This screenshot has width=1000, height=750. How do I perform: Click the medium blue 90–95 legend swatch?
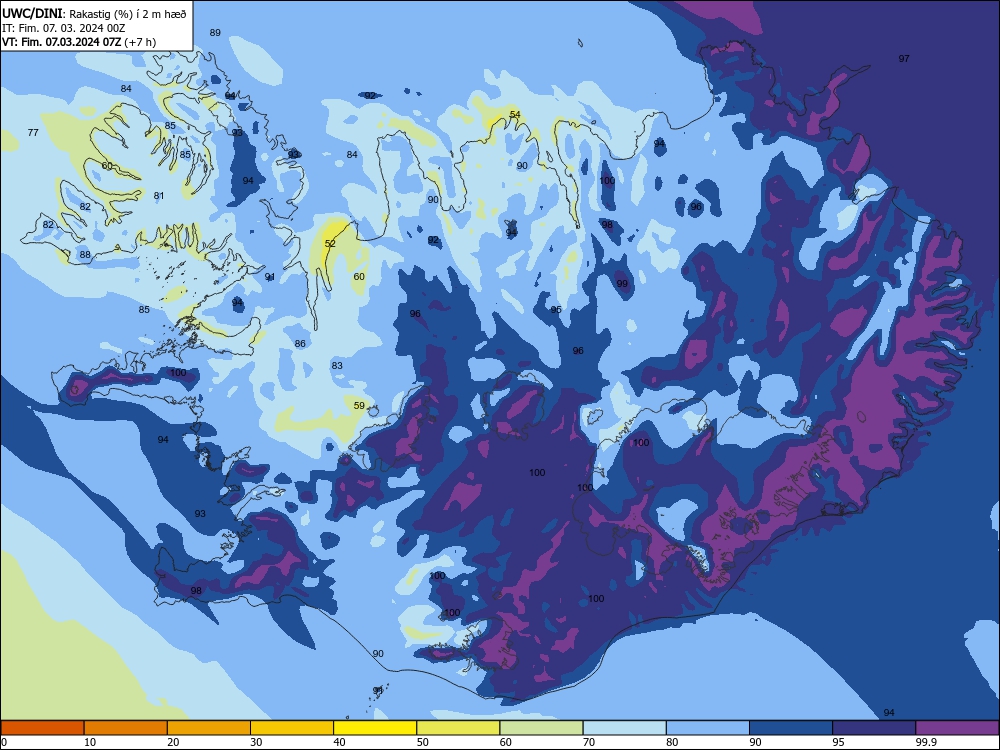(791, 728)
